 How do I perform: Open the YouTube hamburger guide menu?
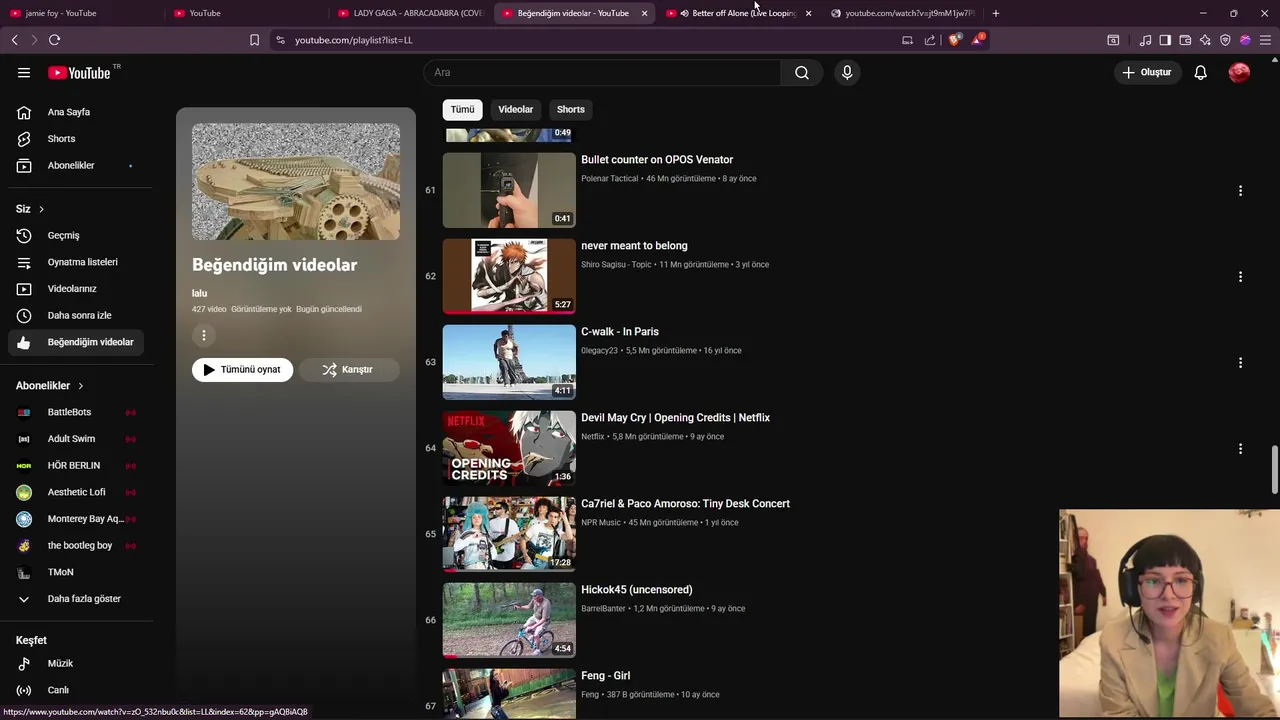(24, 72)
